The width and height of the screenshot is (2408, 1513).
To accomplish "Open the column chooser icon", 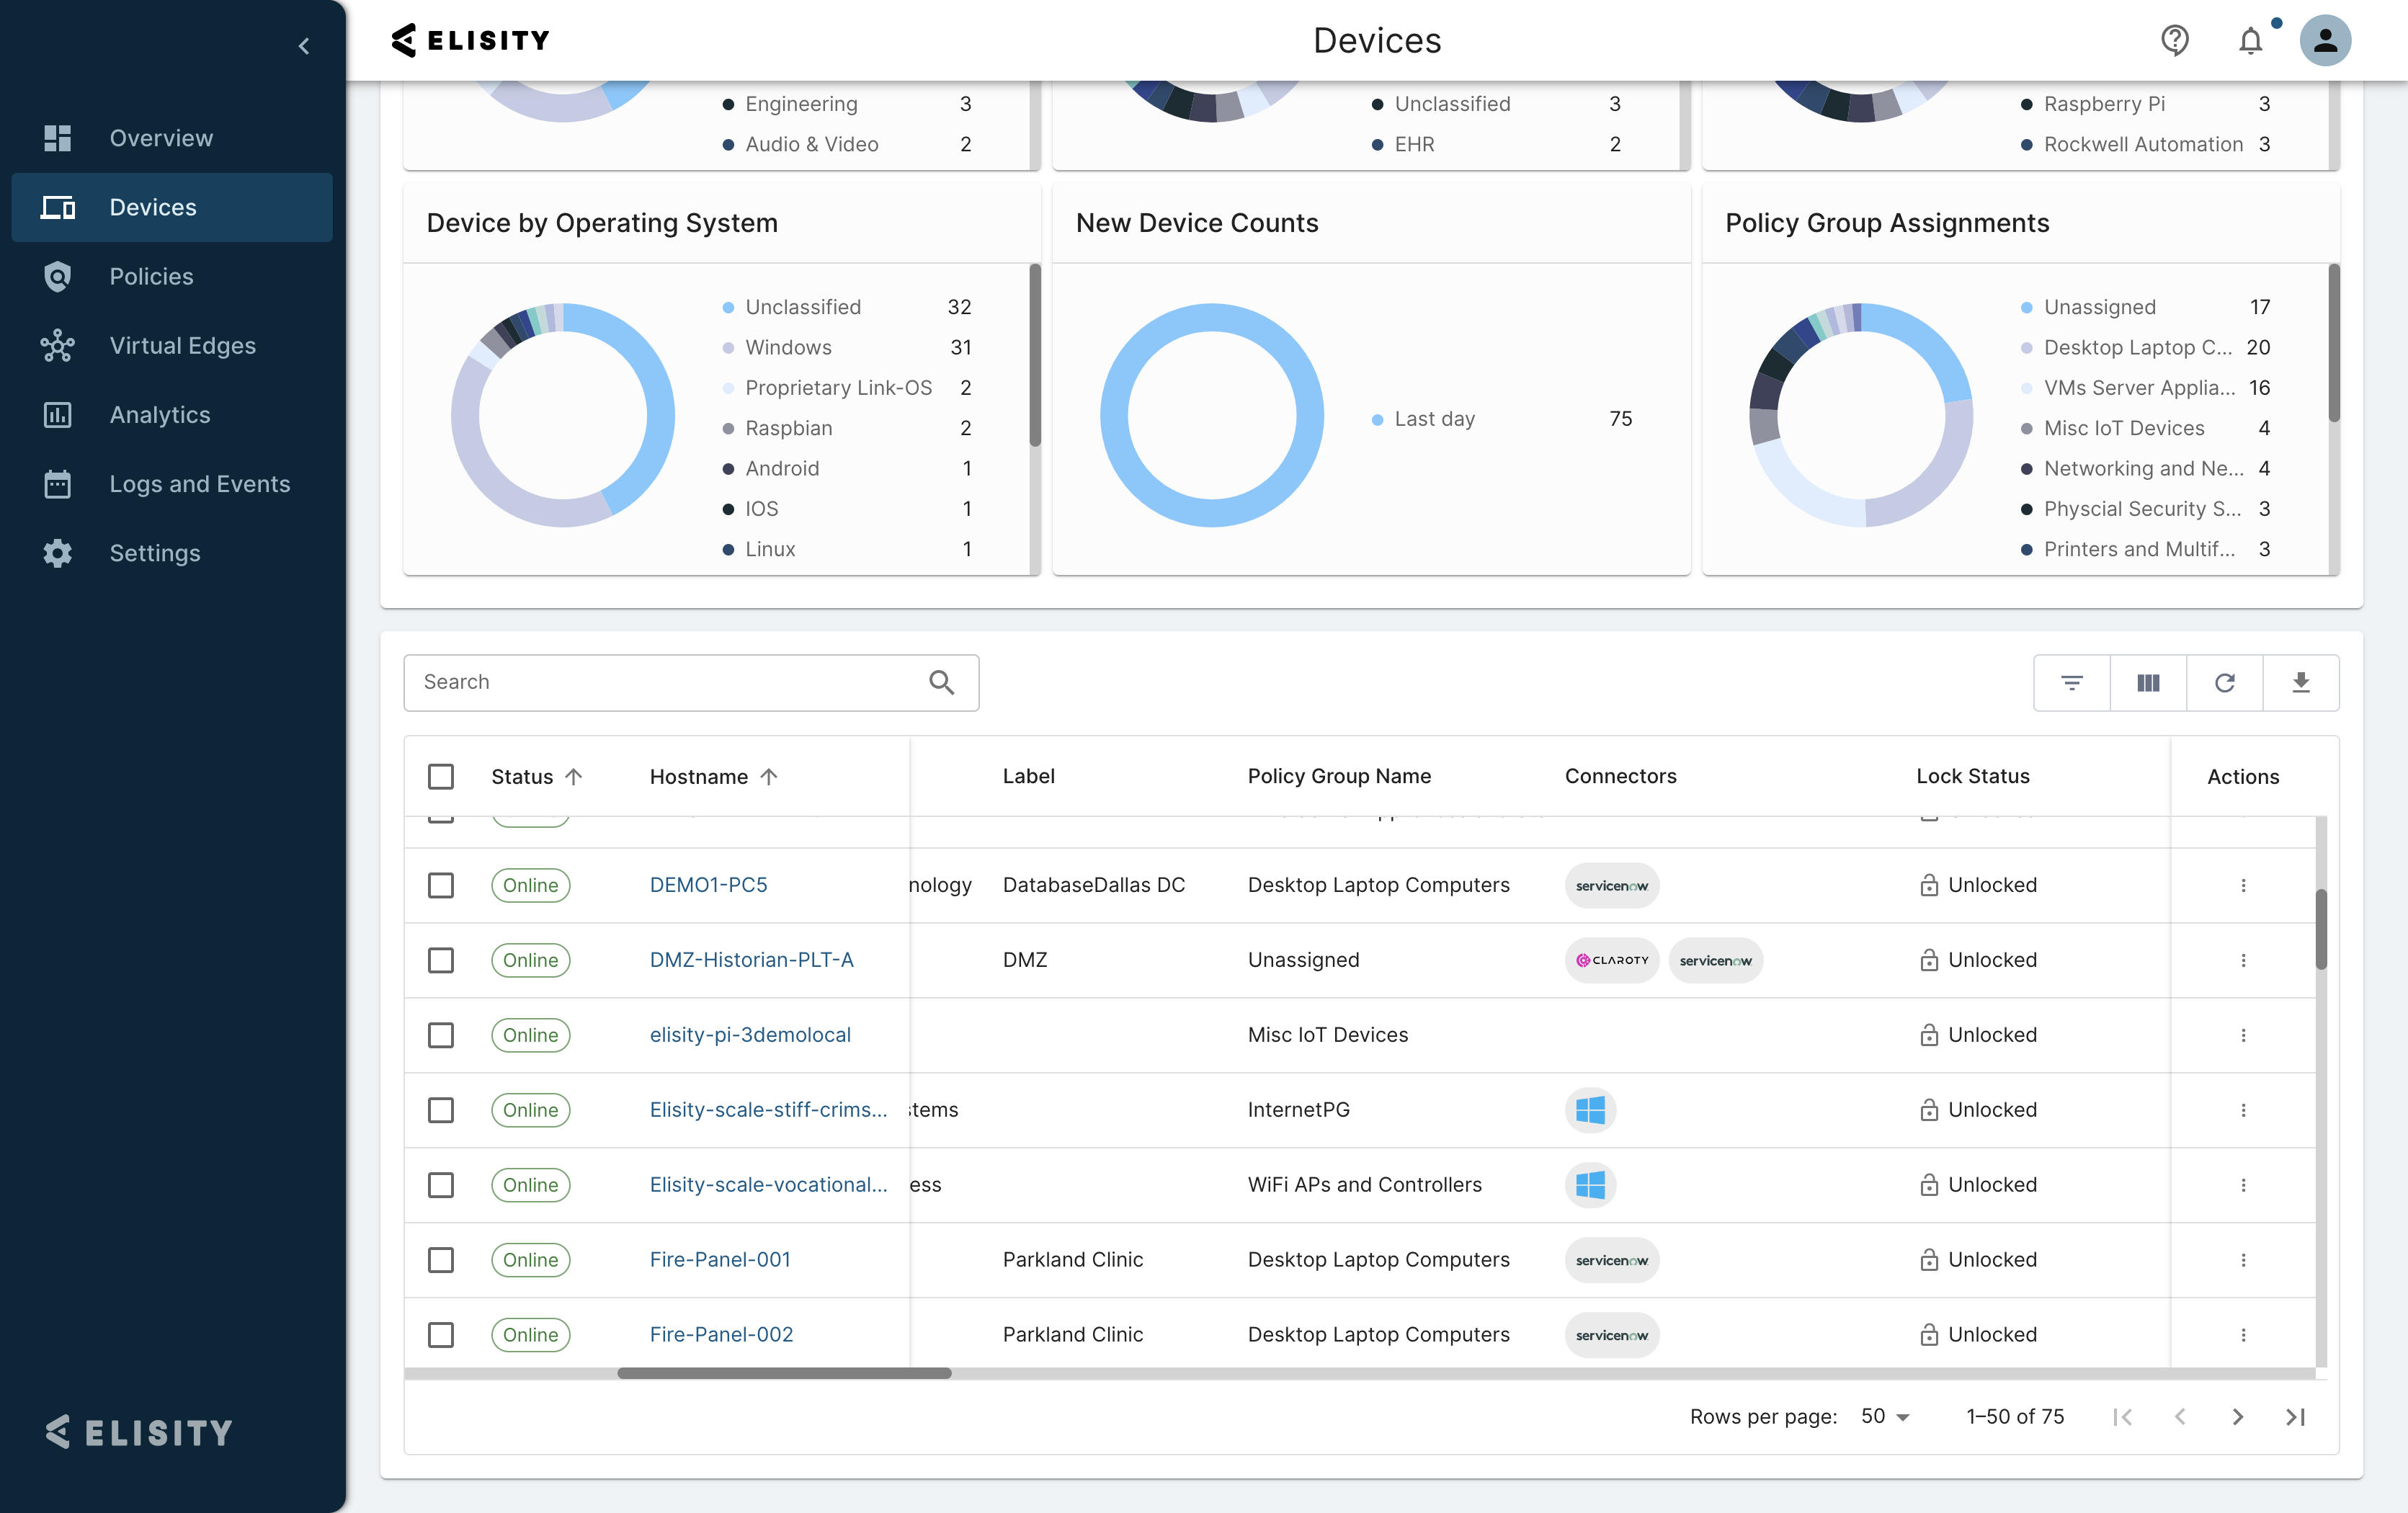I will pos(2148,683).
